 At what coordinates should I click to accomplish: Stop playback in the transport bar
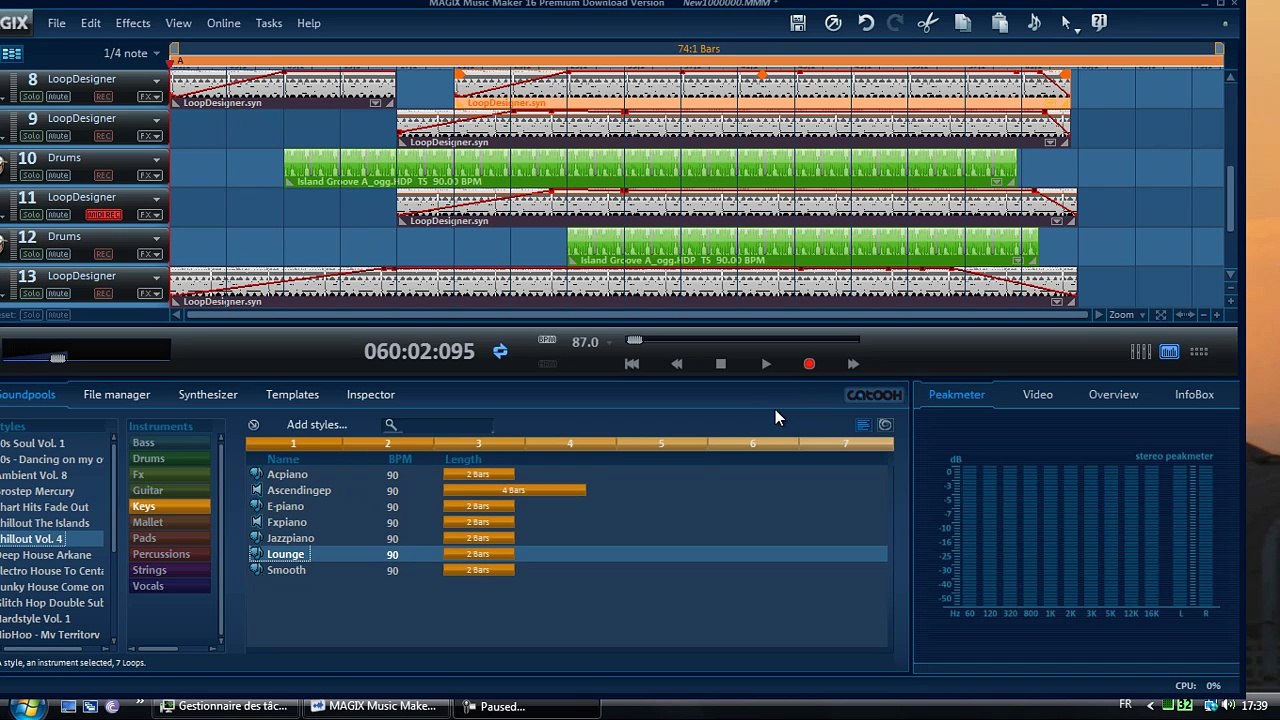pyautogui.click(x=721, y=364)
